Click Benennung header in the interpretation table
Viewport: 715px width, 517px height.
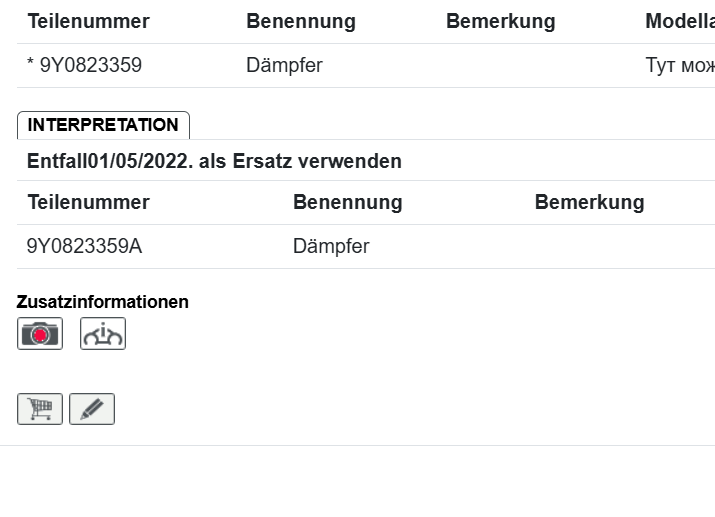tap(347, 202)
